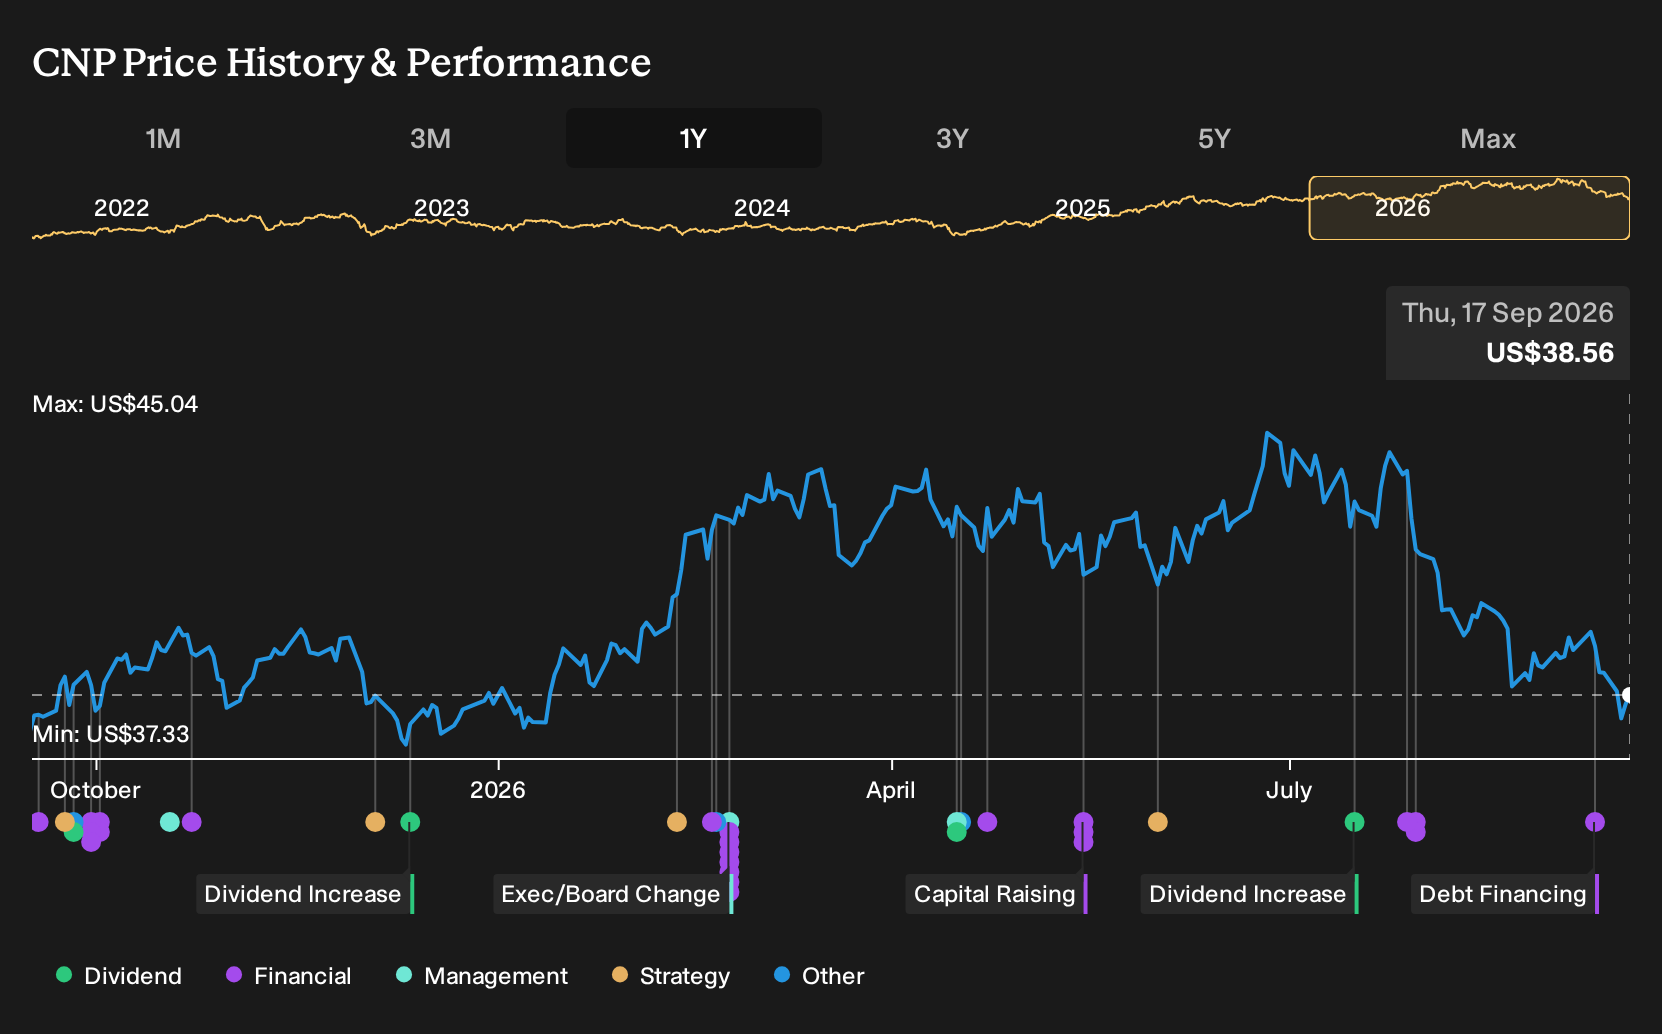The height and width of the screenshot is (1034, 1662).
Task: Click the Max: US$45.04 label
Action: (x=115, y=404)
